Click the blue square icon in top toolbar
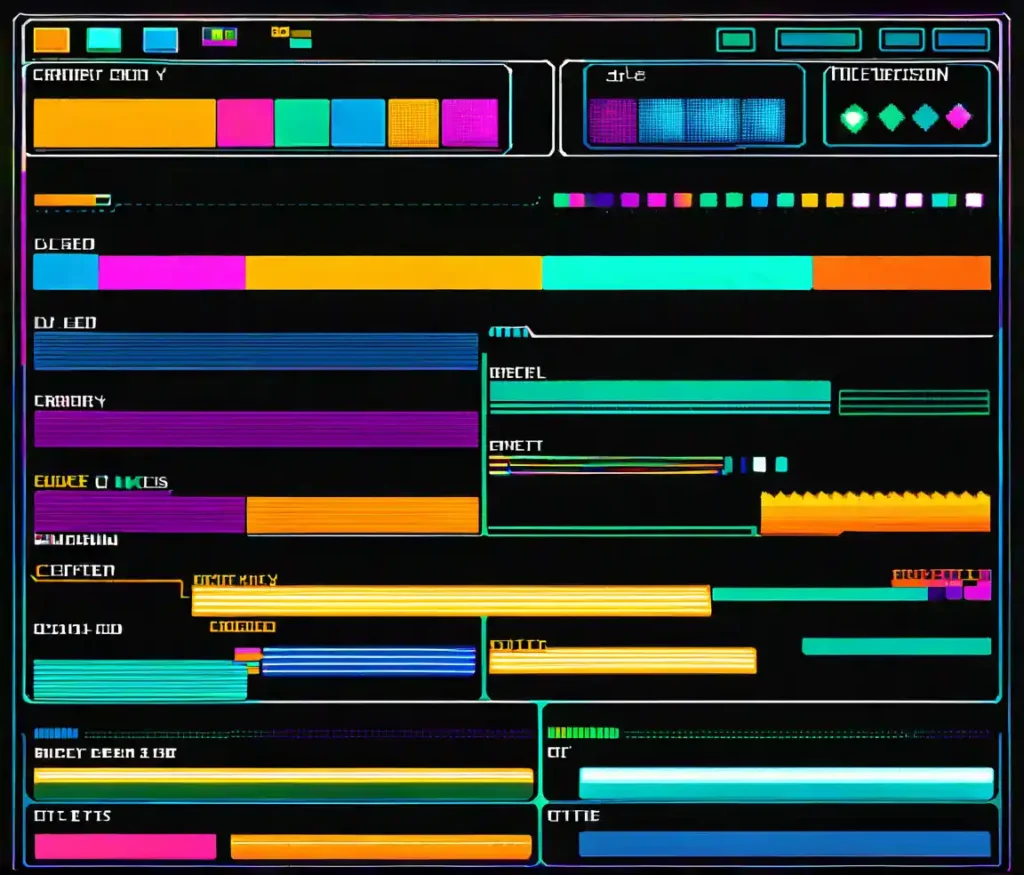Screen dimensions: 1024x875 coord(160,40)
